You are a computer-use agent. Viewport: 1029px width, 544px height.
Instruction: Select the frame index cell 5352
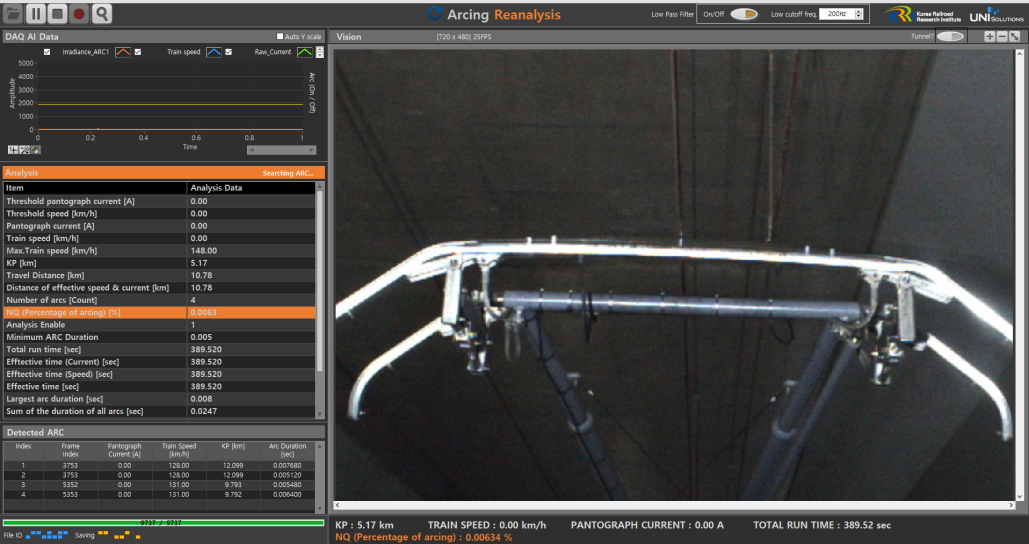click(70, 485)
